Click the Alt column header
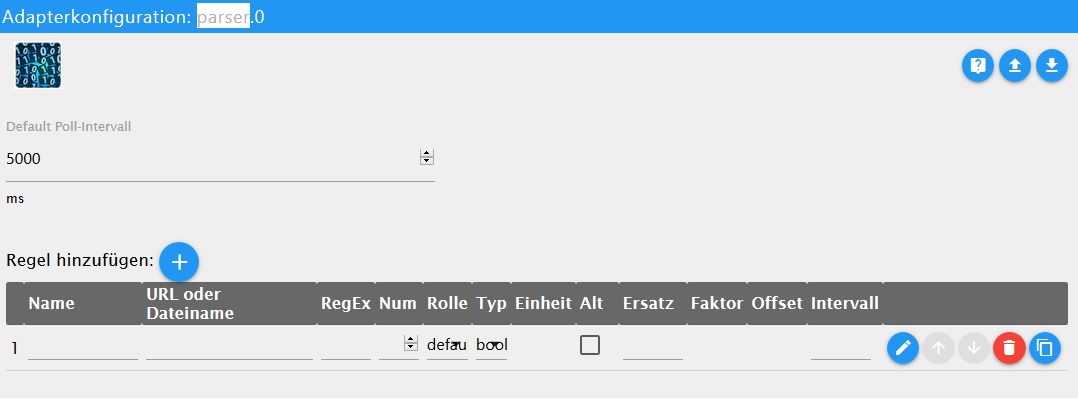 tap(591, 303)
